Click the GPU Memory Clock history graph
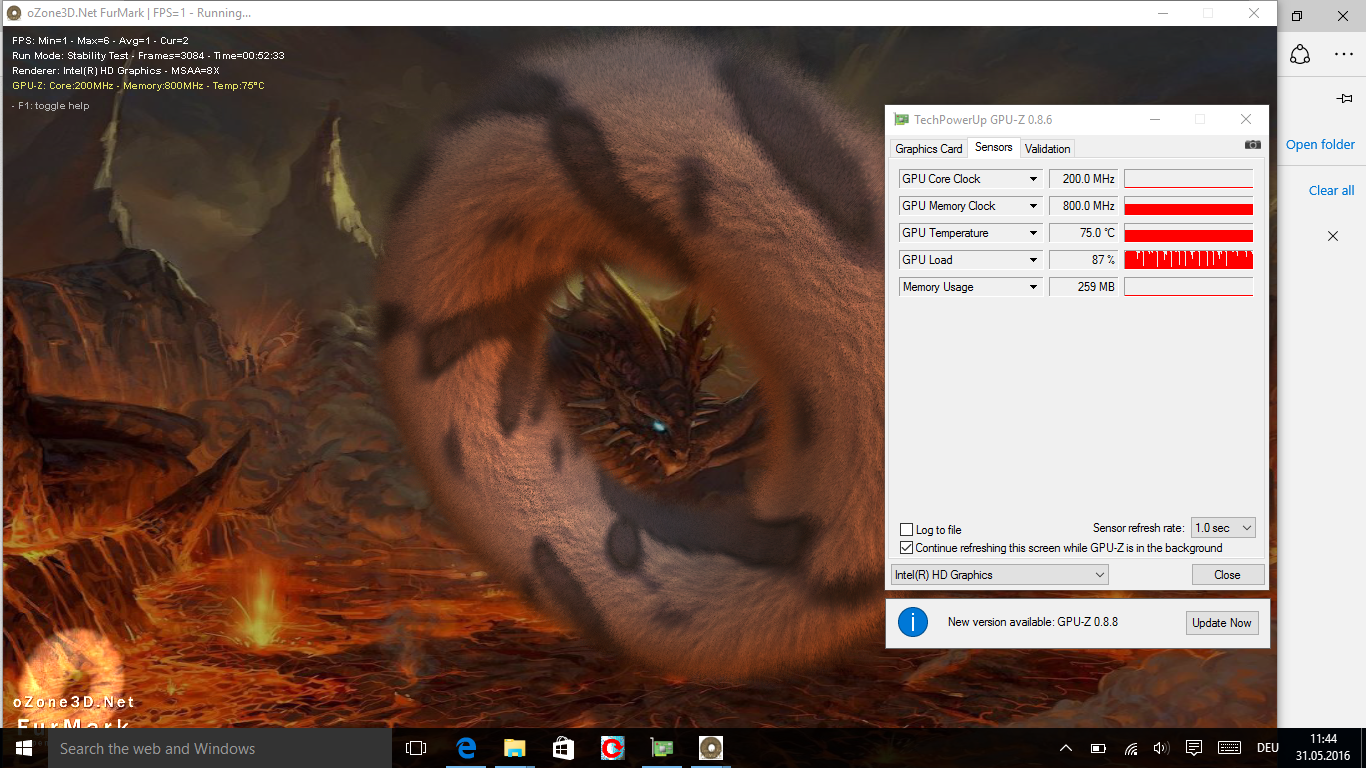Screen dimensions: 1366x768 [1189, 206]
